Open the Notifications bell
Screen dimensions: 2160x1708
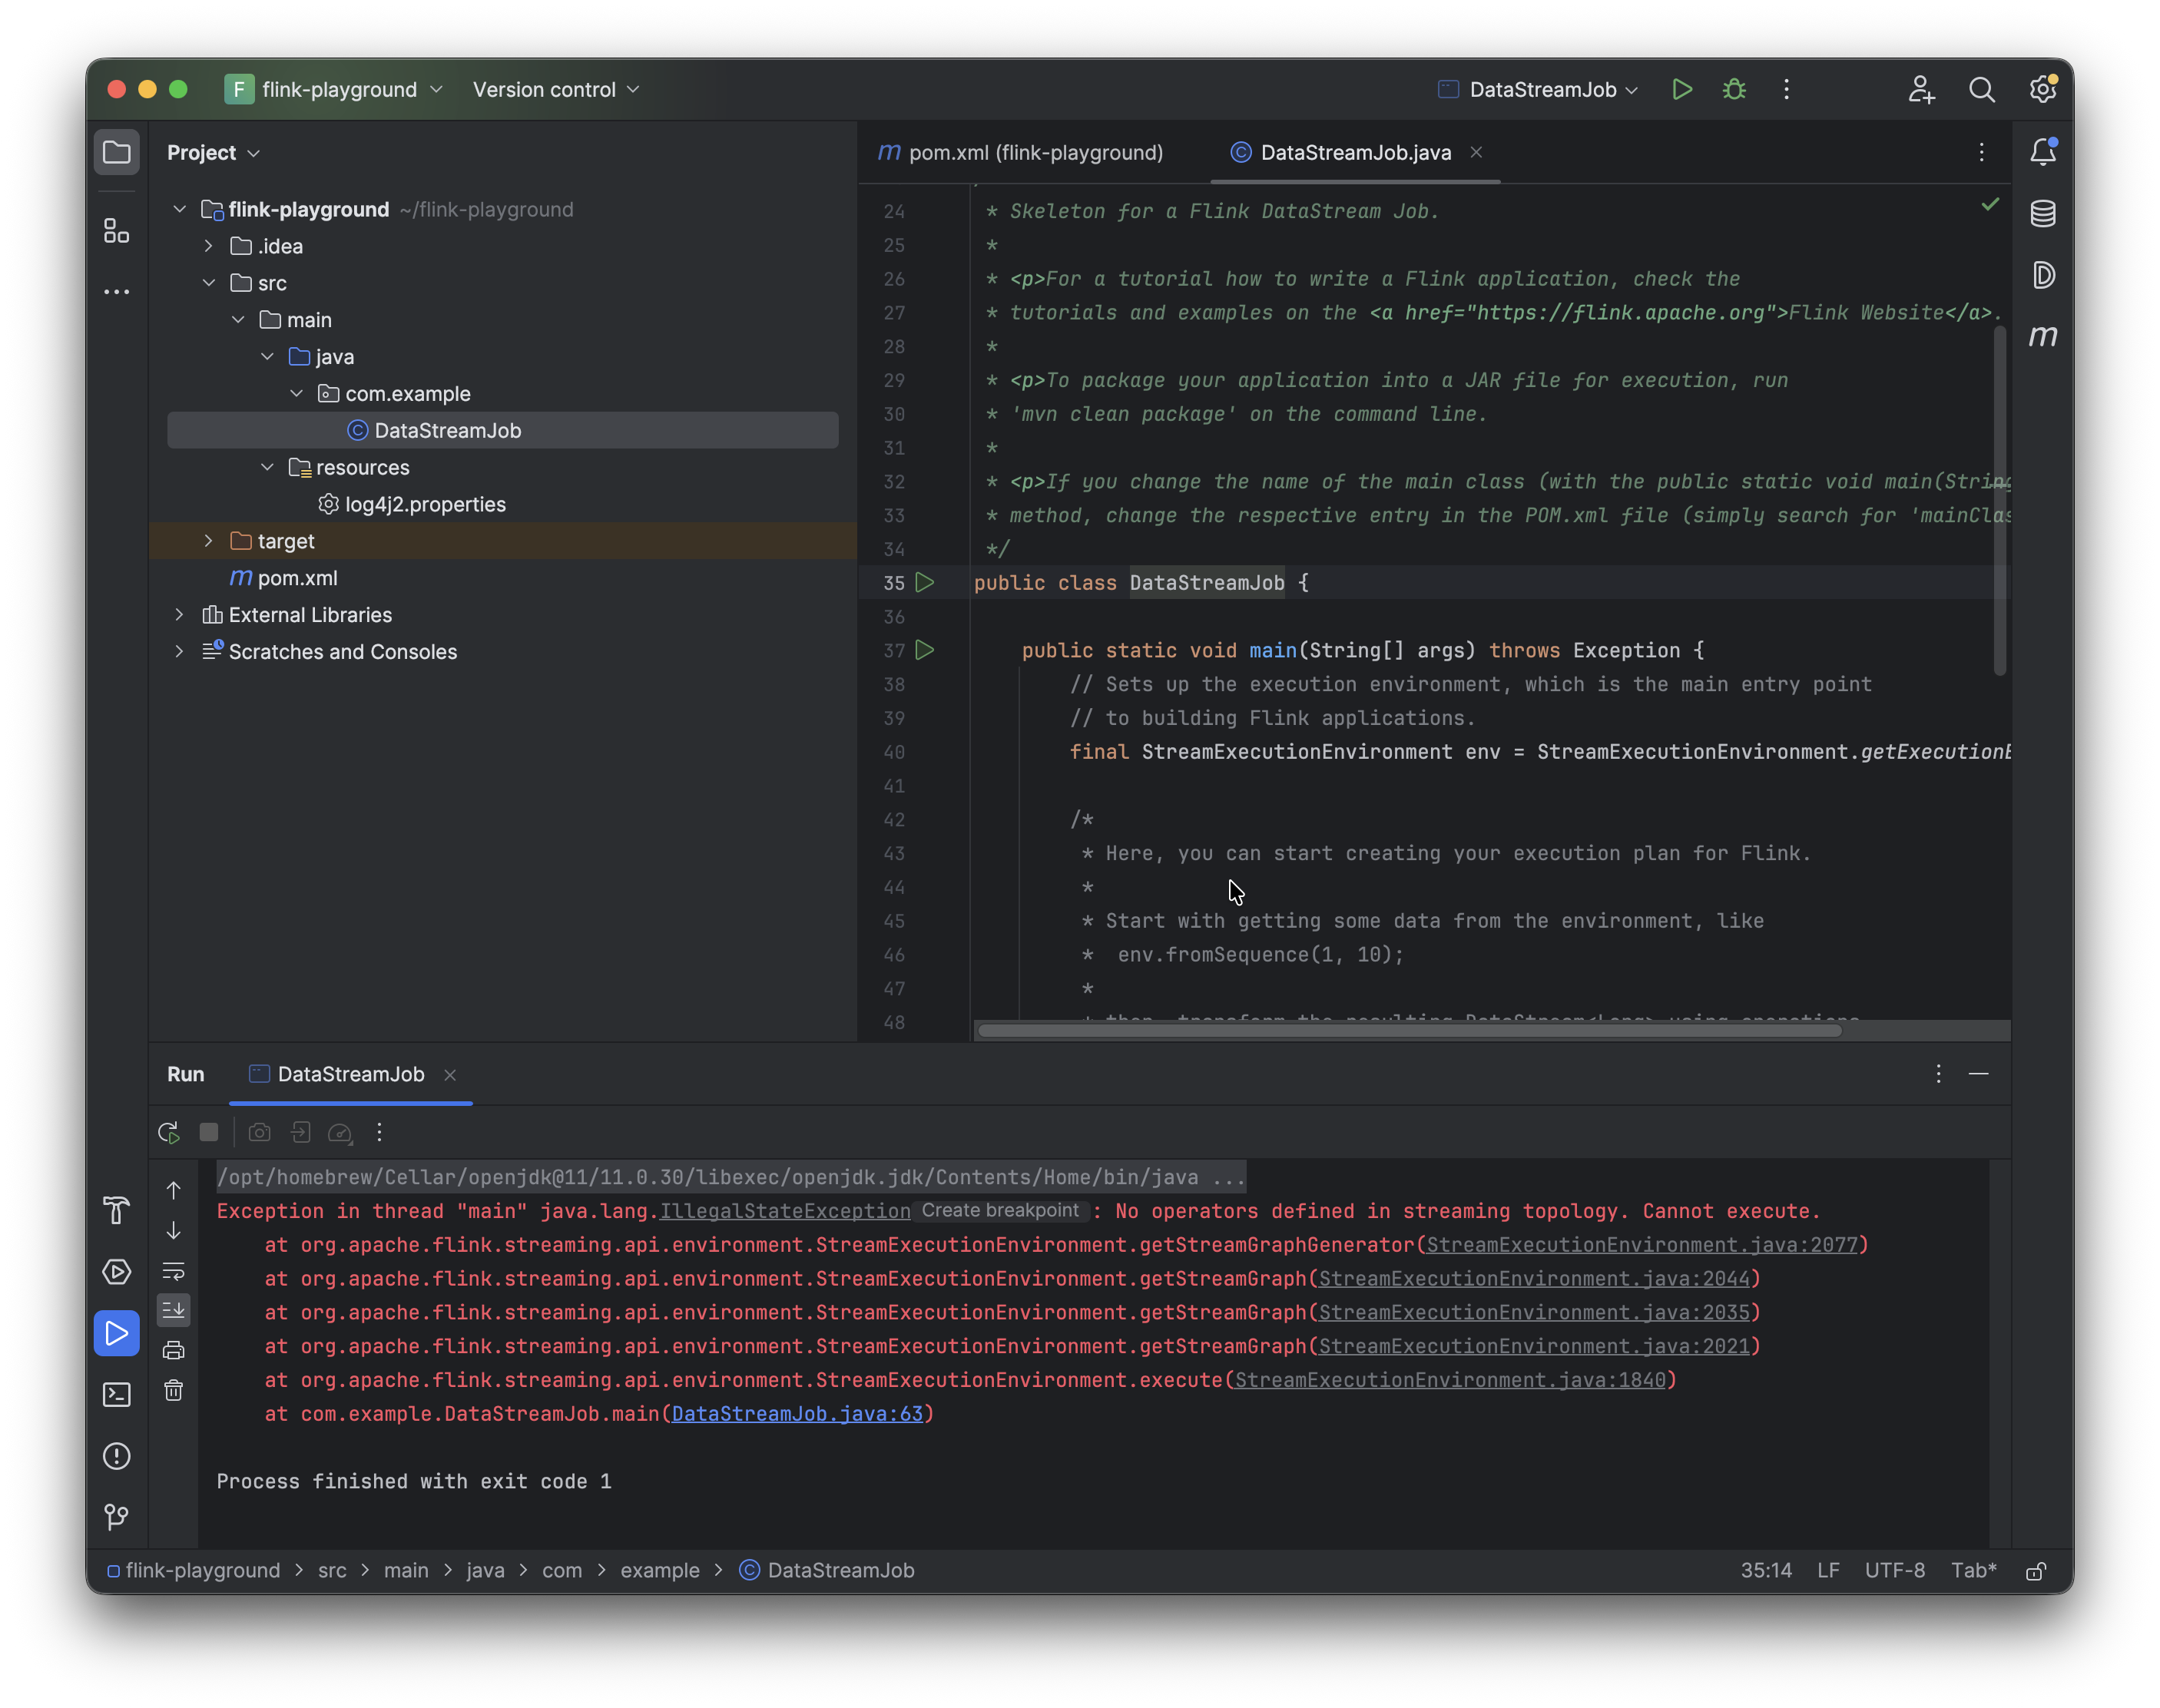point(2042,152)
